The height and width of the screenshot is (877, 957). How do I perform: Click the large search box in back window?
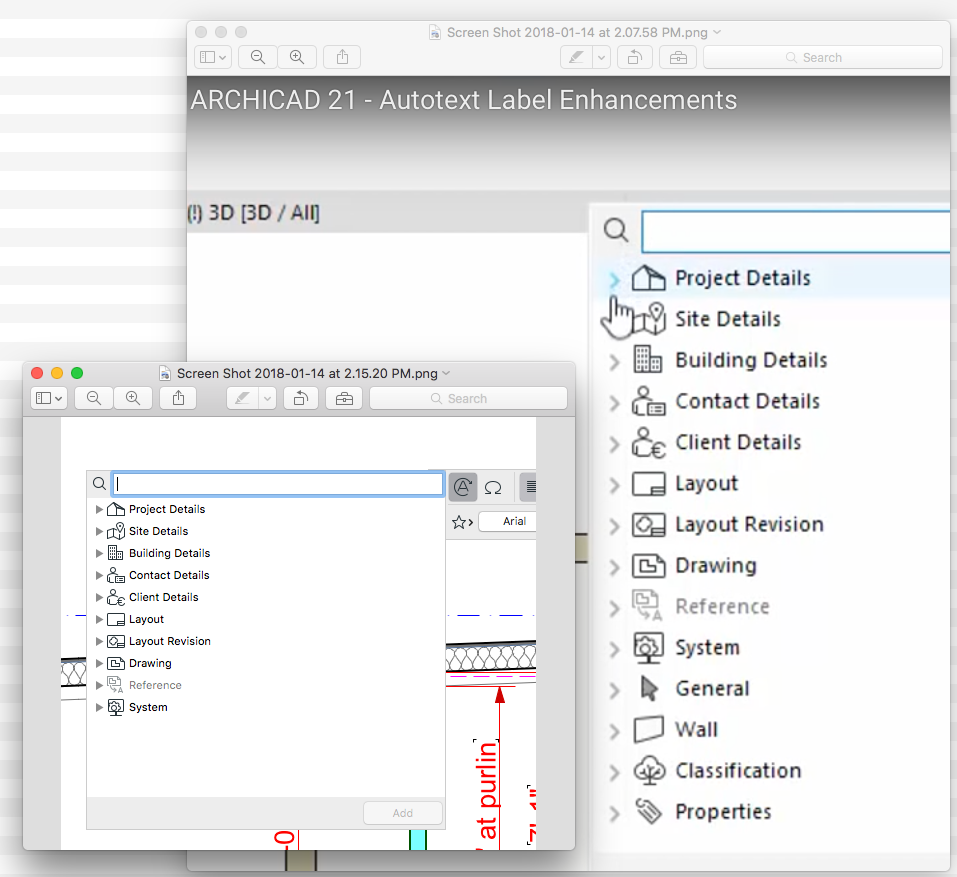click(796, 232)
